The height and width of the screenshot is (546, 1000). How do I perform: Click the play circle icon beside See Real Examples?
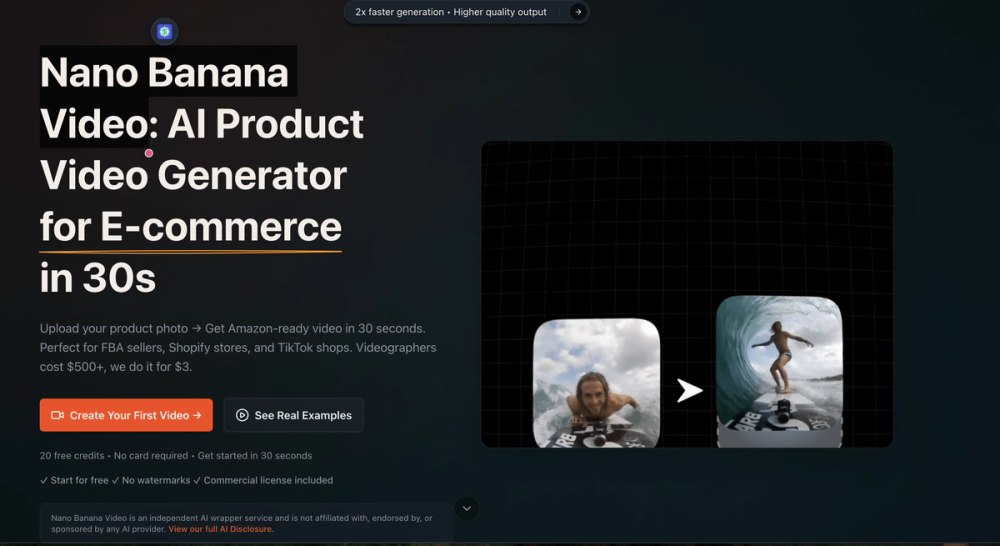pos(242,415)
